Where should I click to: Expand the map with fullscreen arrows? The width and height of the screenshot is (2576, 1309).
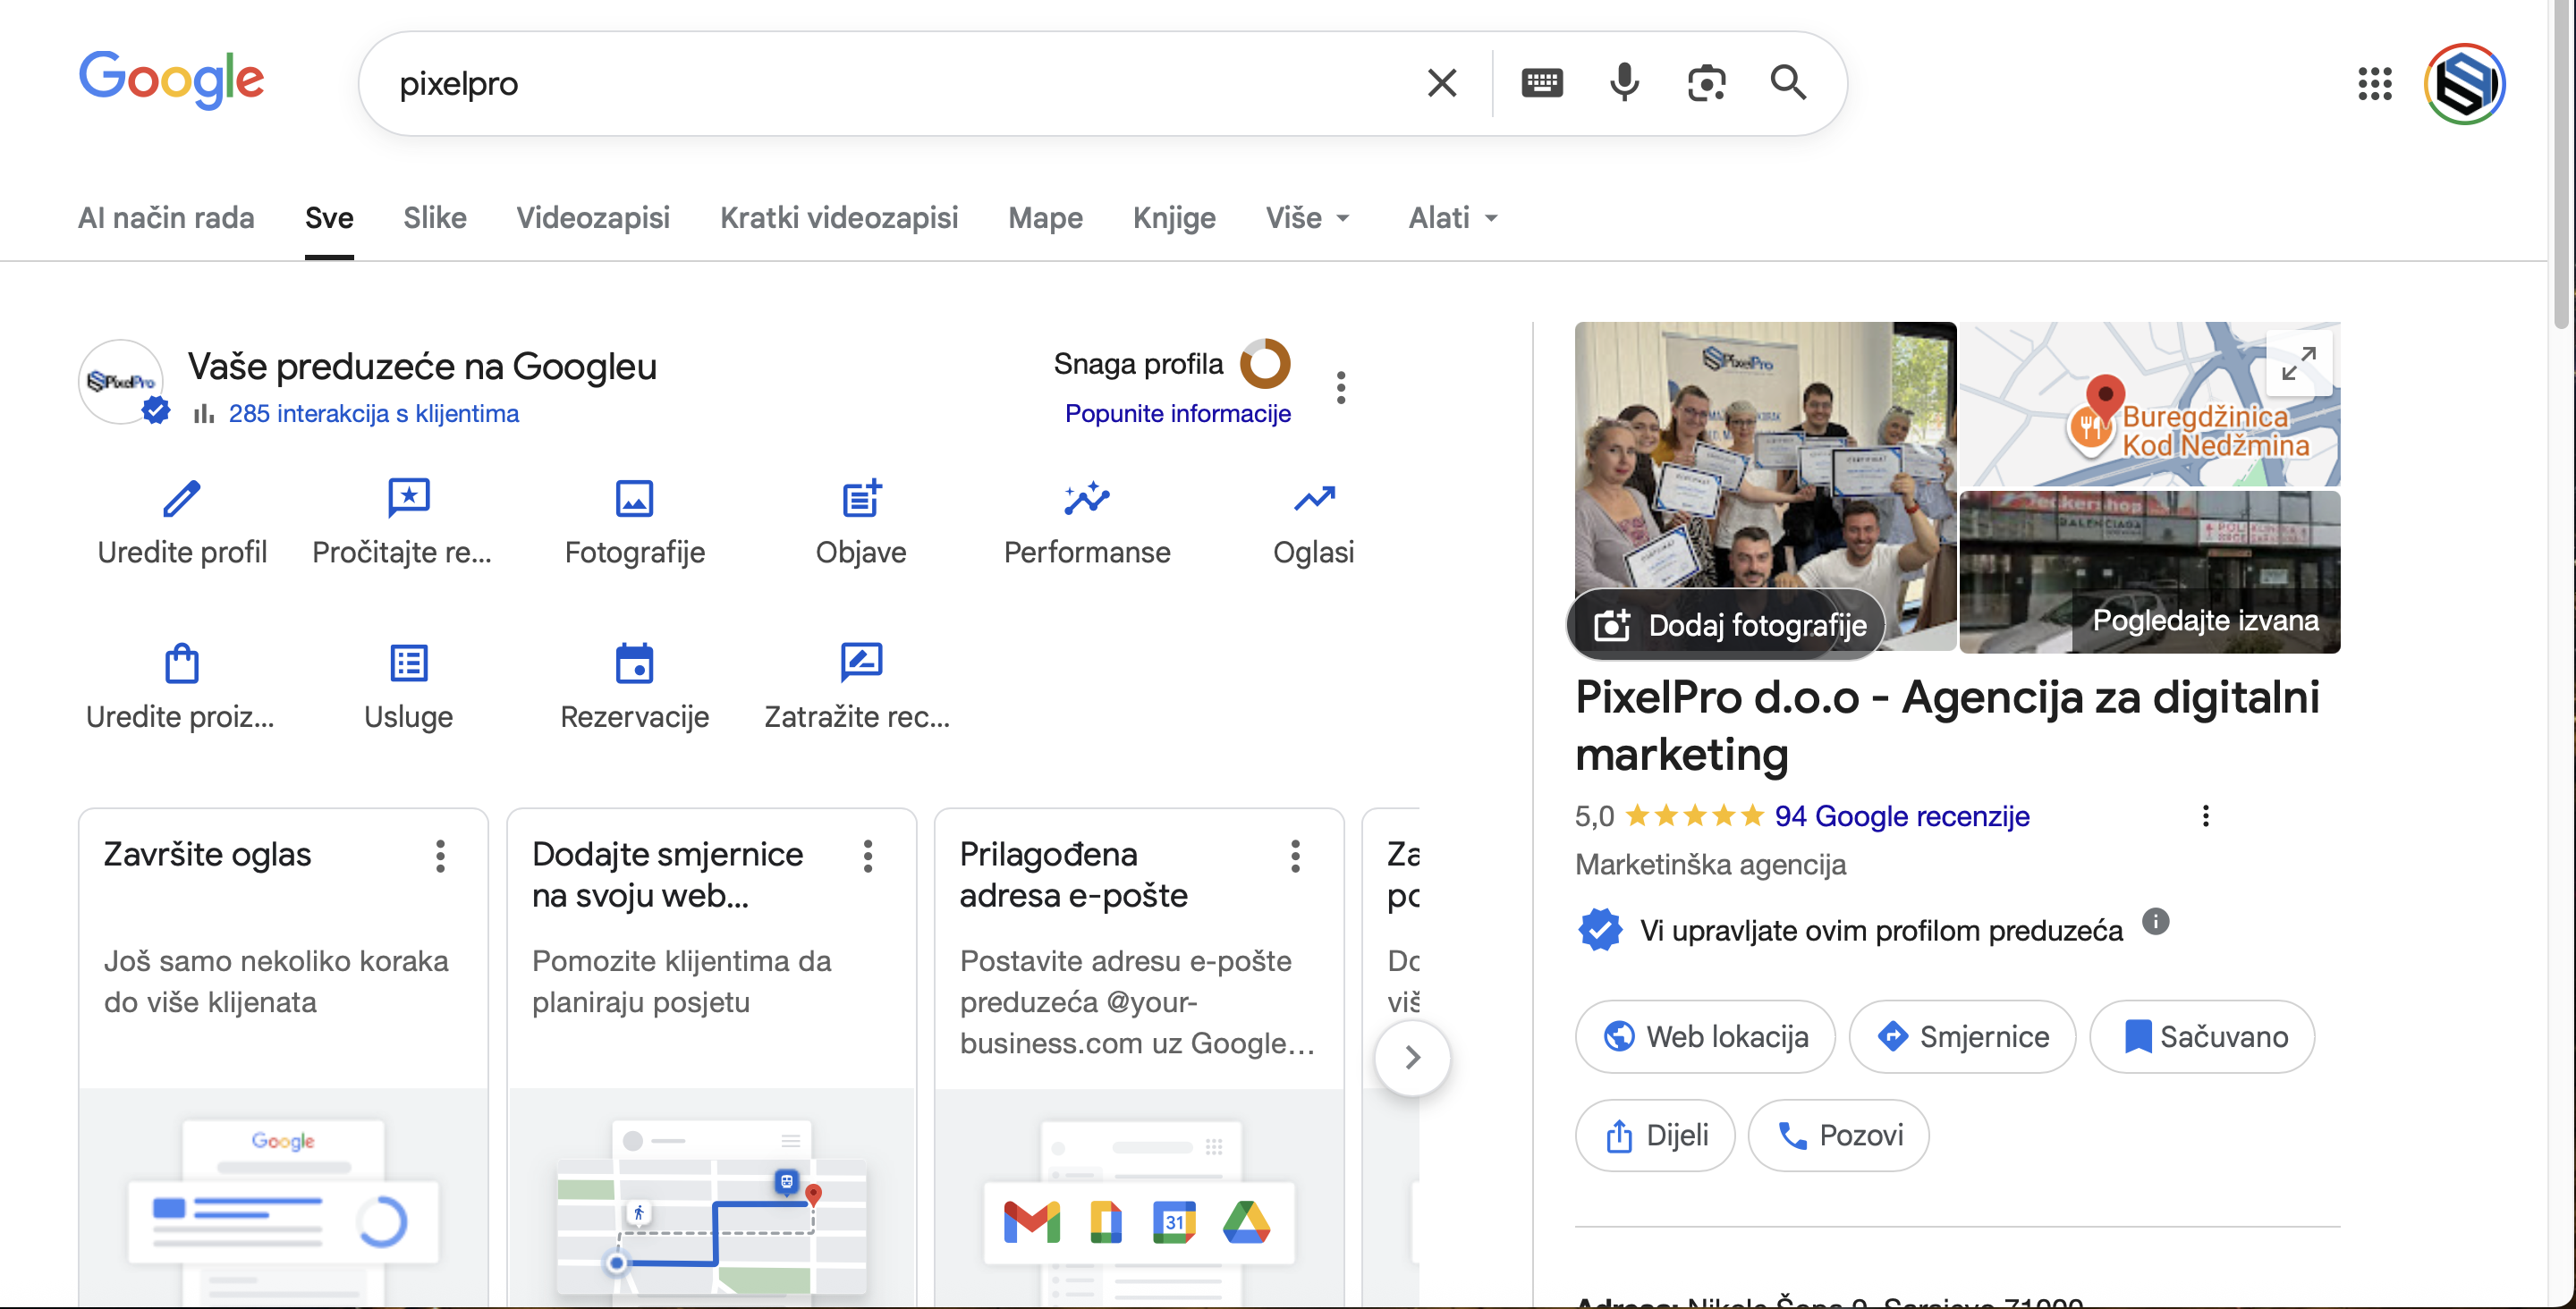[2298, 363]
